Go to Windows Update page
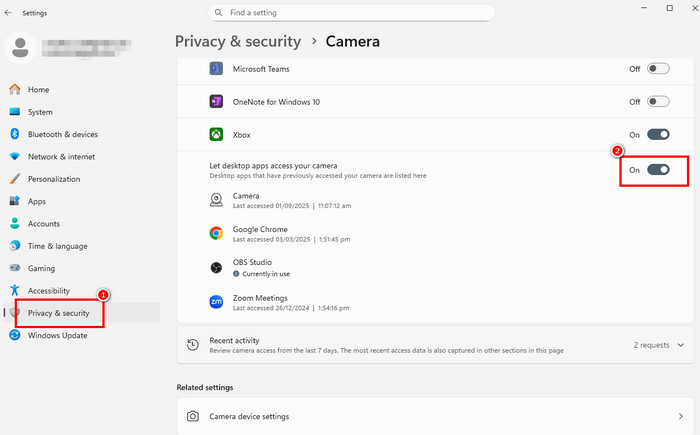The width and height of the screenshot is (700, 435). [x=57, y=335]
